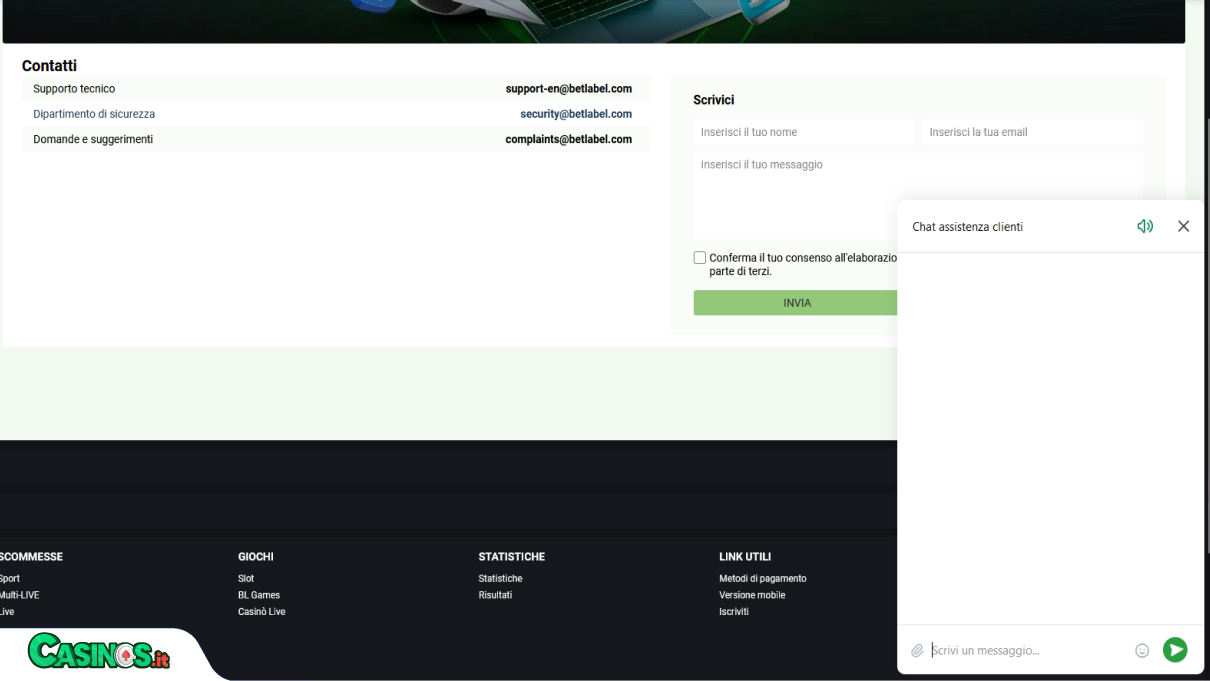Click the Casinos.it logo
This screenshot has width=1210, height=681.
(x=99, y=652)
